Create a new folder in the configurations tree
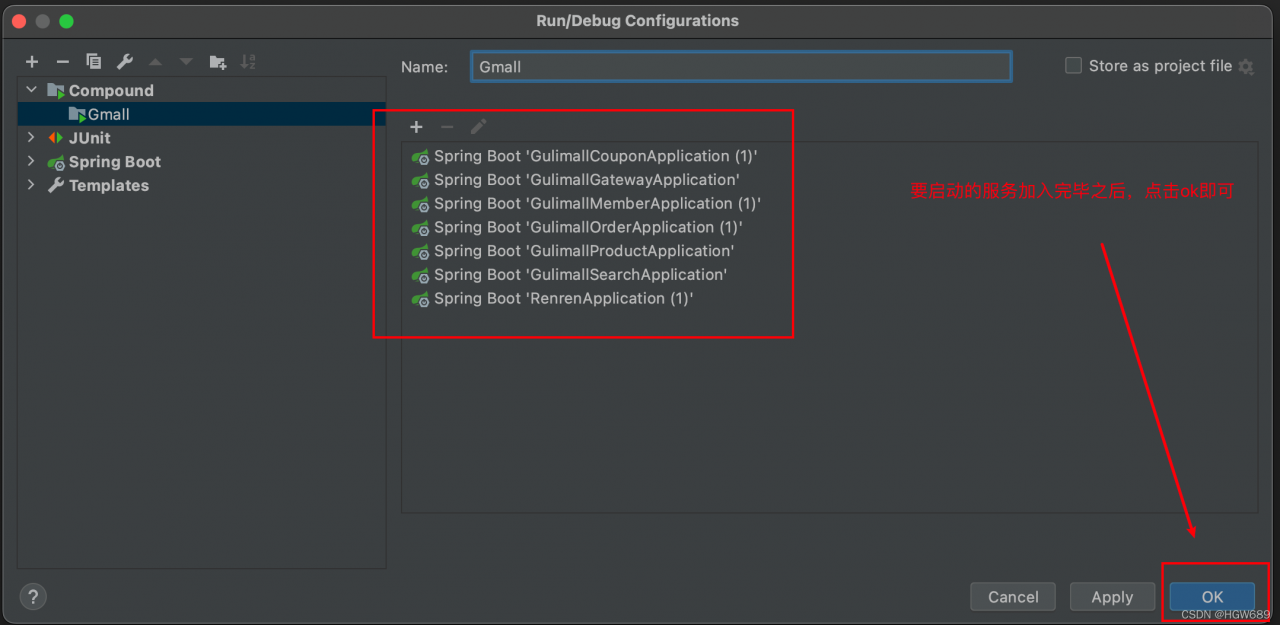This screenshot has height=625, width=1280. tap(217, 62)
